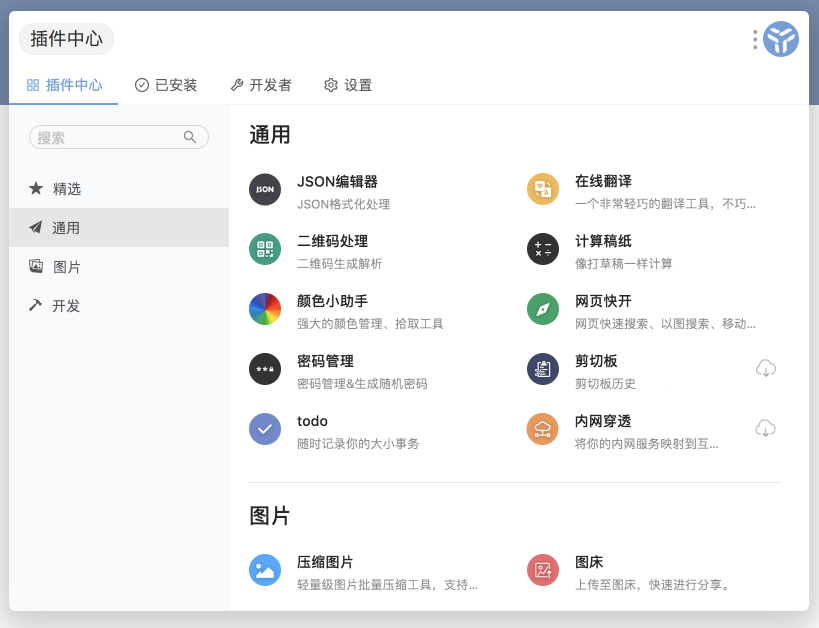Open the three-dot more options menu
Viewport: 819px width, 628px height.
coord(755,40)
